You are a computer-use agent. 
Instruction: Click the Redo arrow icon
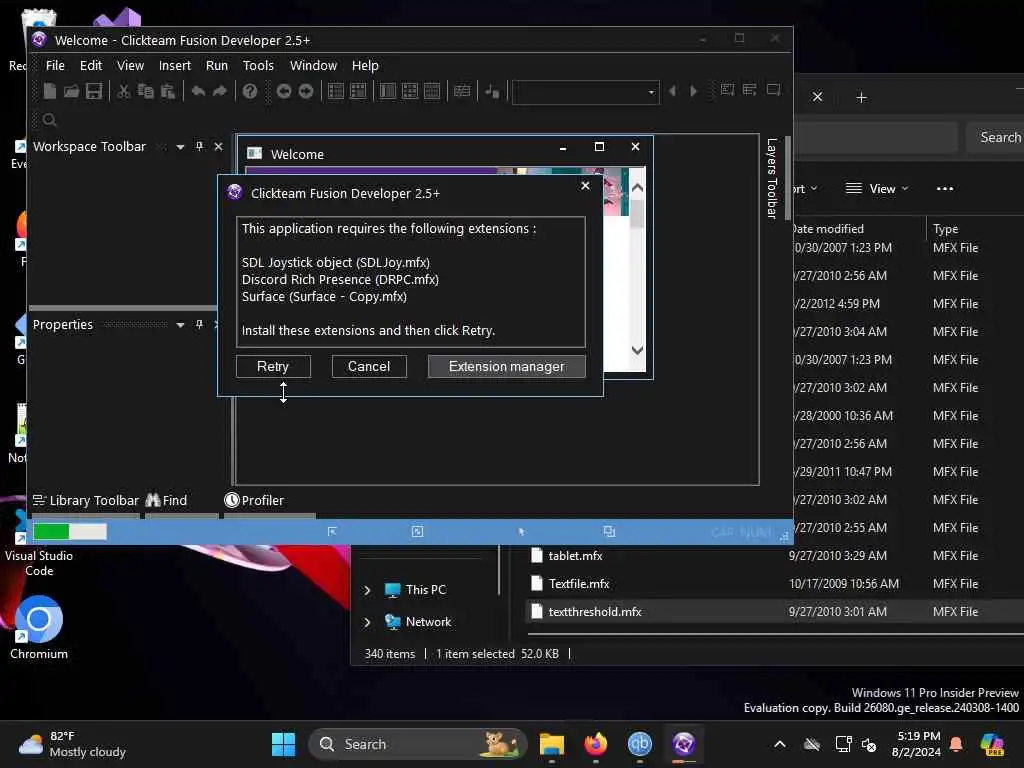(220, 91)
